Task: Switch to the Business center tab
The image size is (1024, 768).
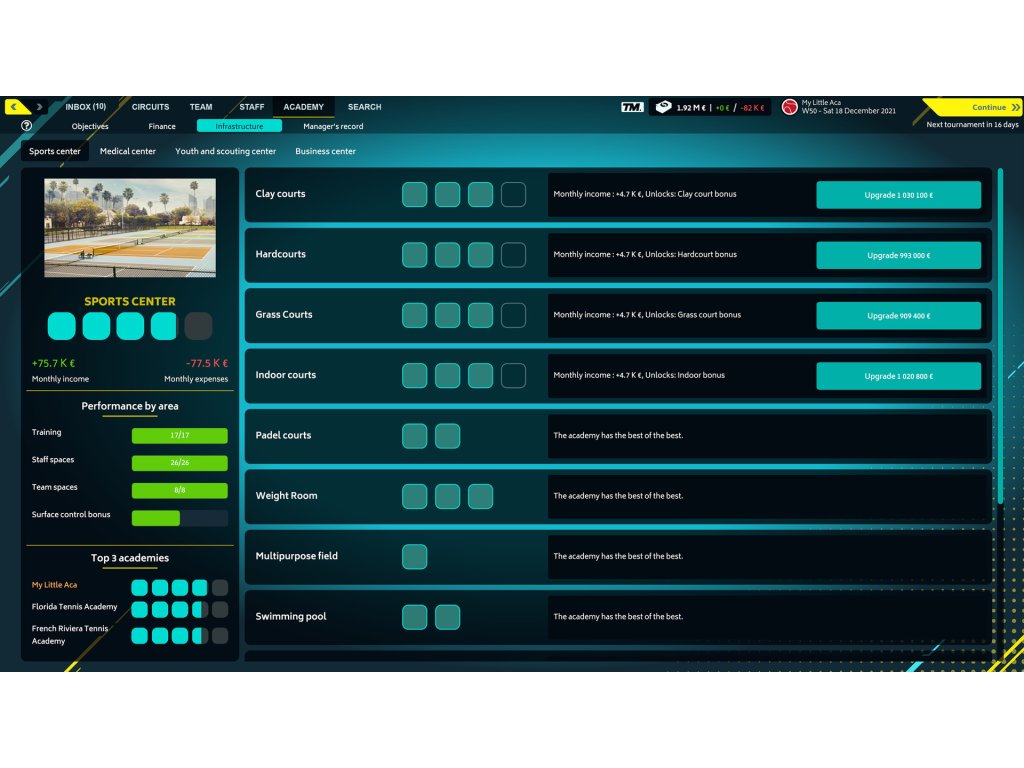Action: click(x=325, y=151)
